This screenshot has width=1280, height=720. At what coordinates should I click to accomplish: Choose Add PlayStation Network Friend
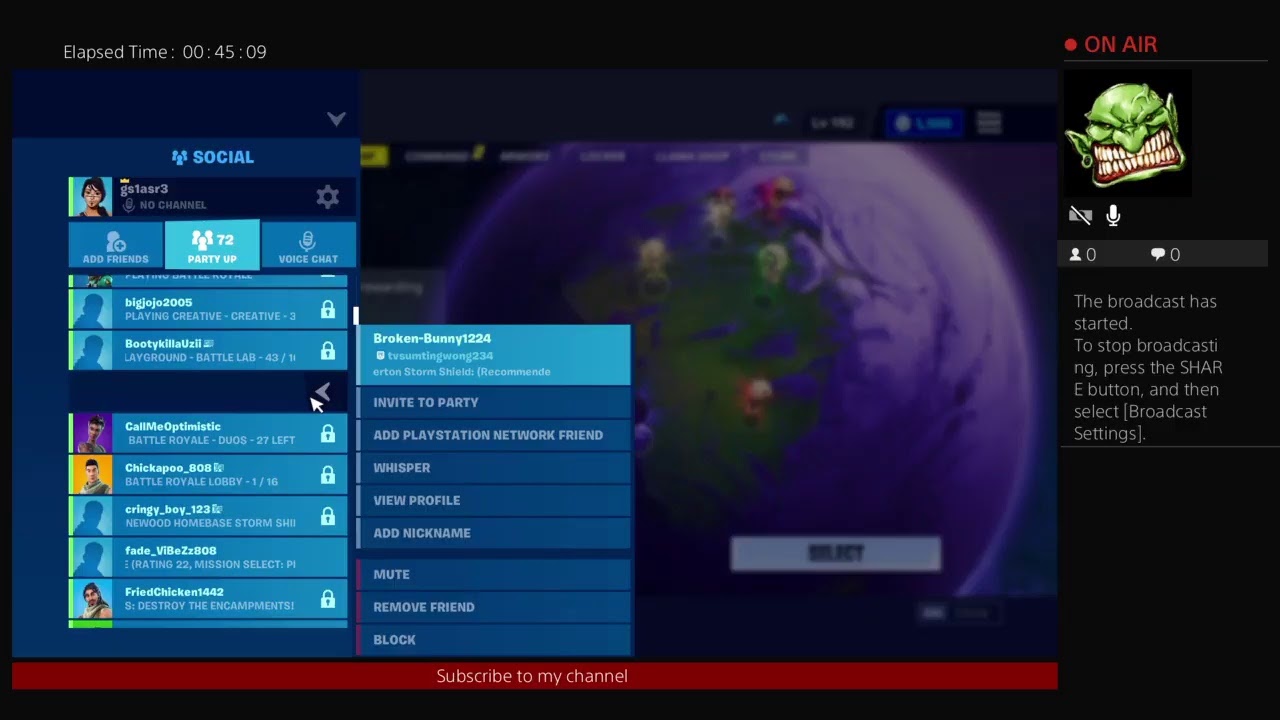point(494,435)
